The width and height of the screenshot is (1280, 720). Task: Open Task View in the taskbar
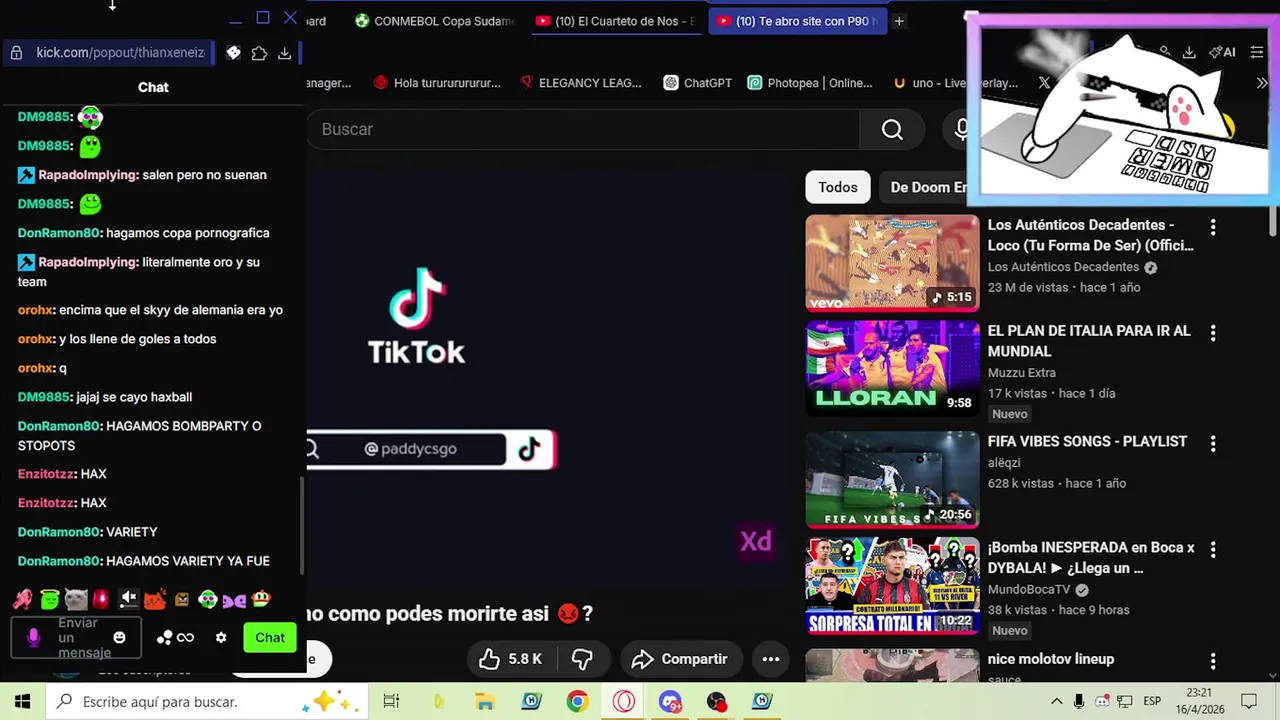coord(391,701)
